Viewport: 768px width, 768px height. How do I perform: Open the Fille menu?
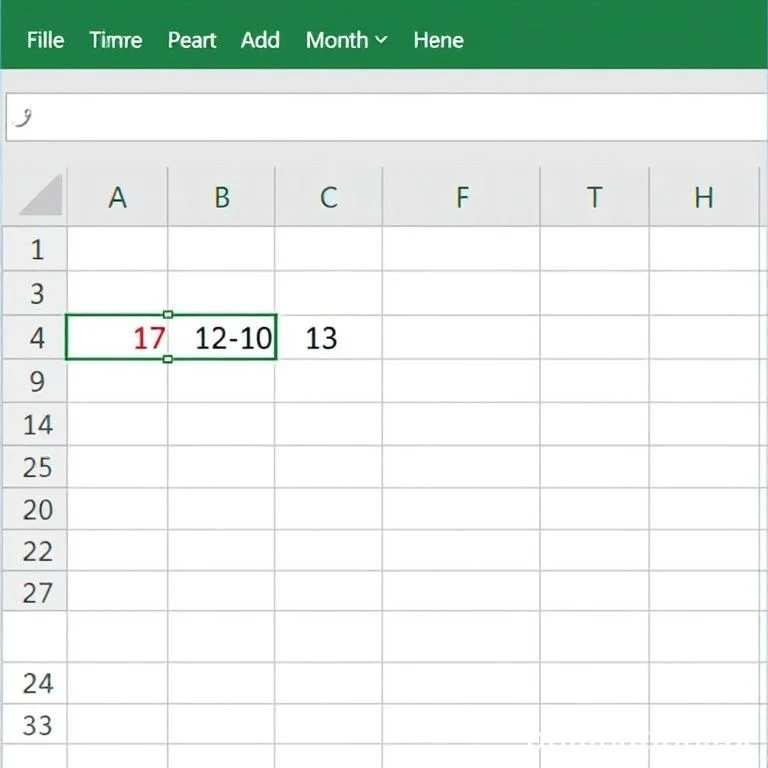[45, 40]
